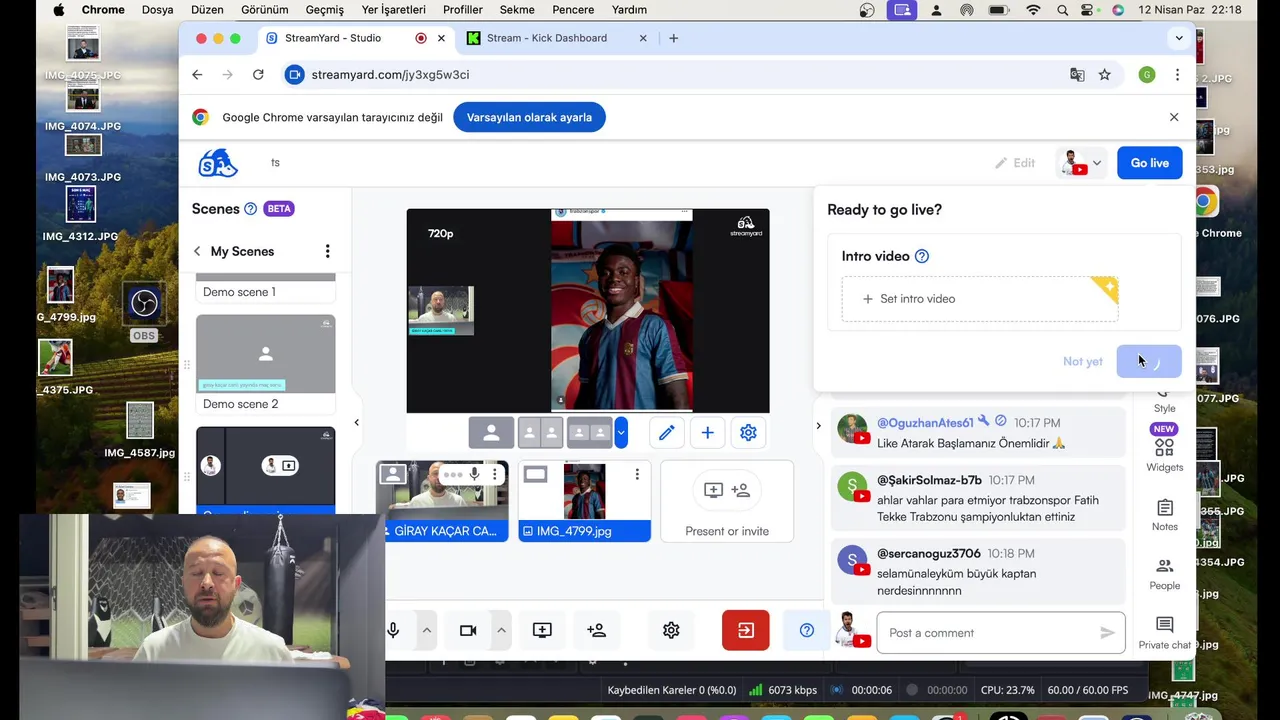Viewport: 1280px width, 720px height.
Task: Click Varsayılan olarak ayarla button
Action: [529, 117]
